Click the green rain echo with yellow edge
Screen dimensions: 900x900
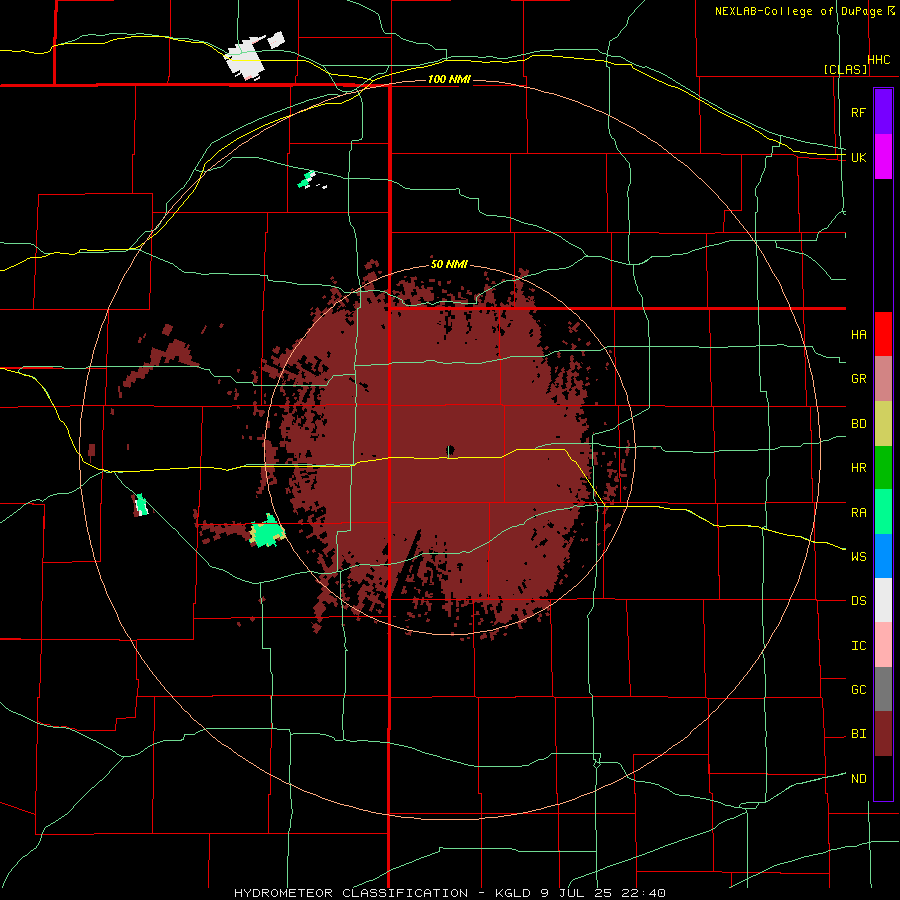pos(267,532)
